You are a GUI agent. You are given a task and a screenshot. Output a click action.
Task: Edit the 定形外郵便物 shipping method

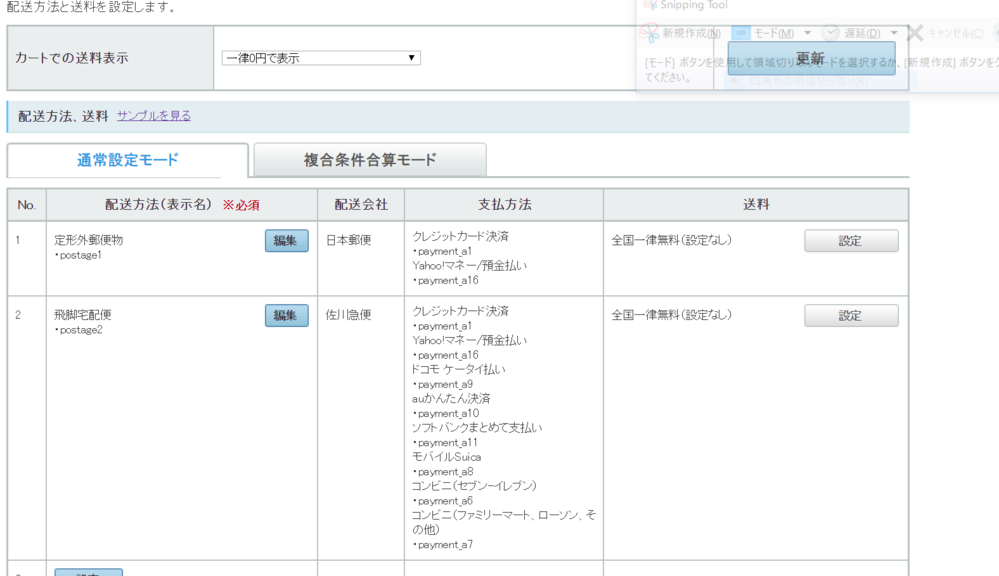[287, 241]
